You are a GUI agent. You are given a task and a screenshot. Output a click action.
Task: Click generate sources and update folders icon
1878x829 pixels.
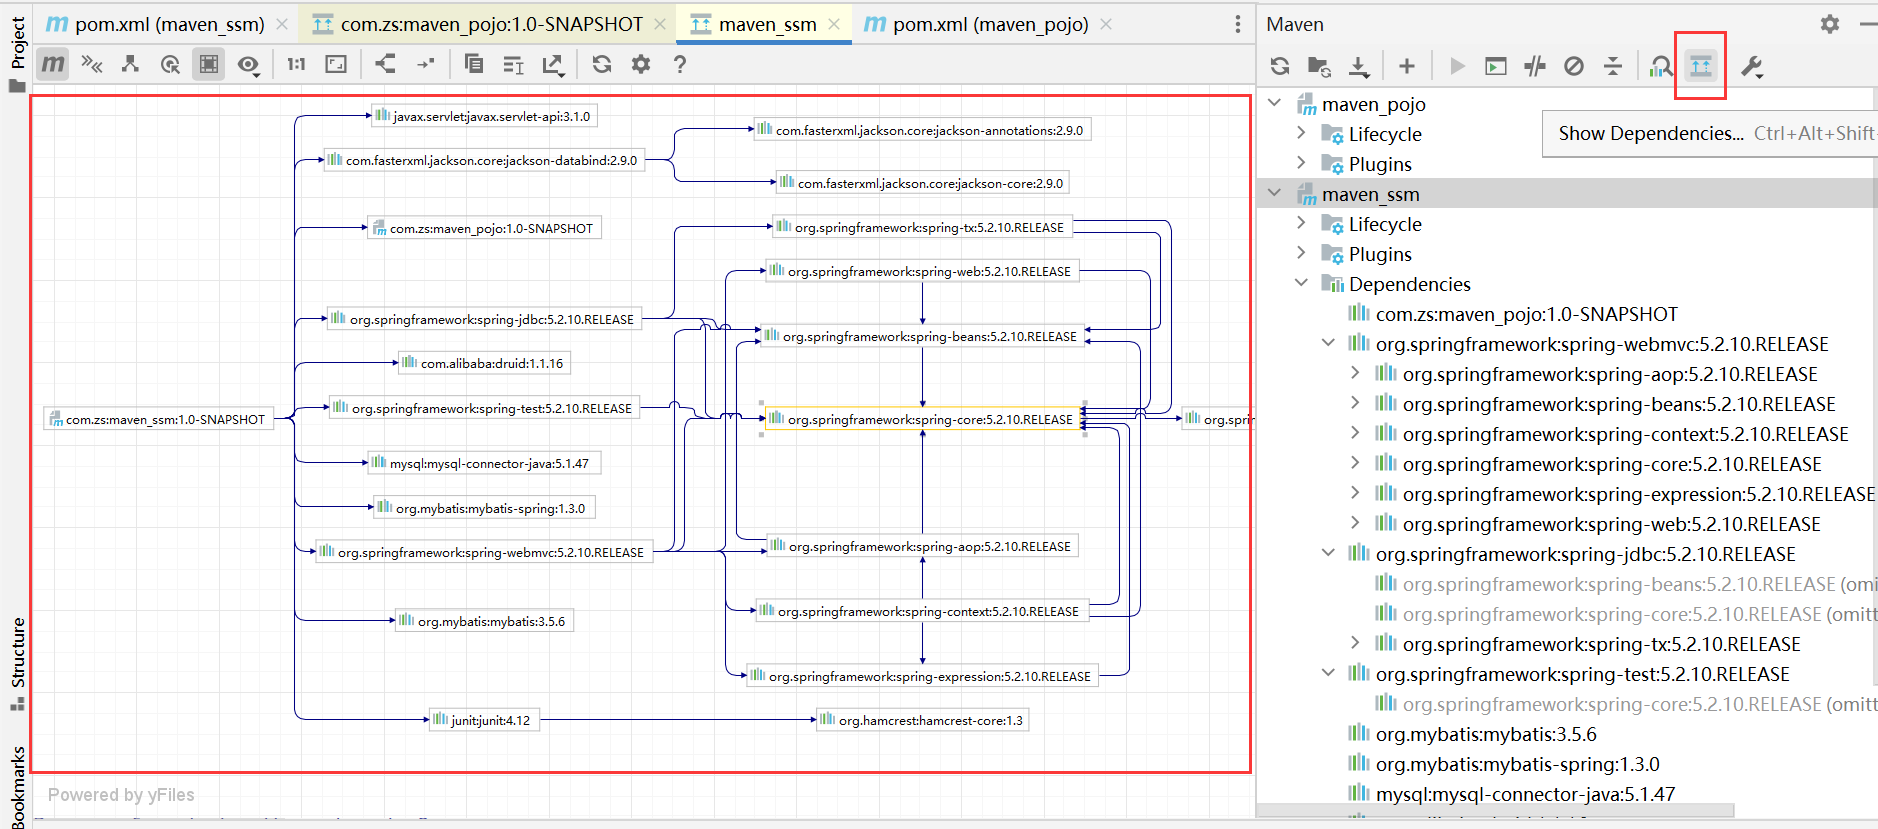(1319, 66)
